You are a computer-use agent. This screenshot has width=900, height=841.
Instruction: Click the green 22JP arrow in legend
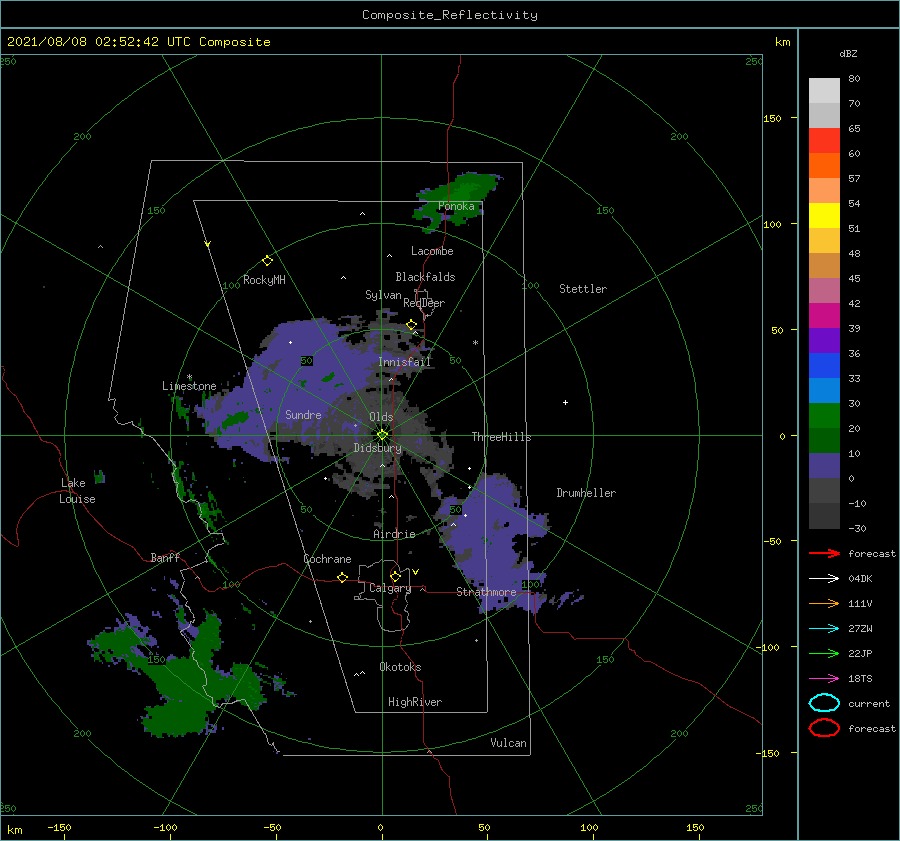tap(824, 653)
